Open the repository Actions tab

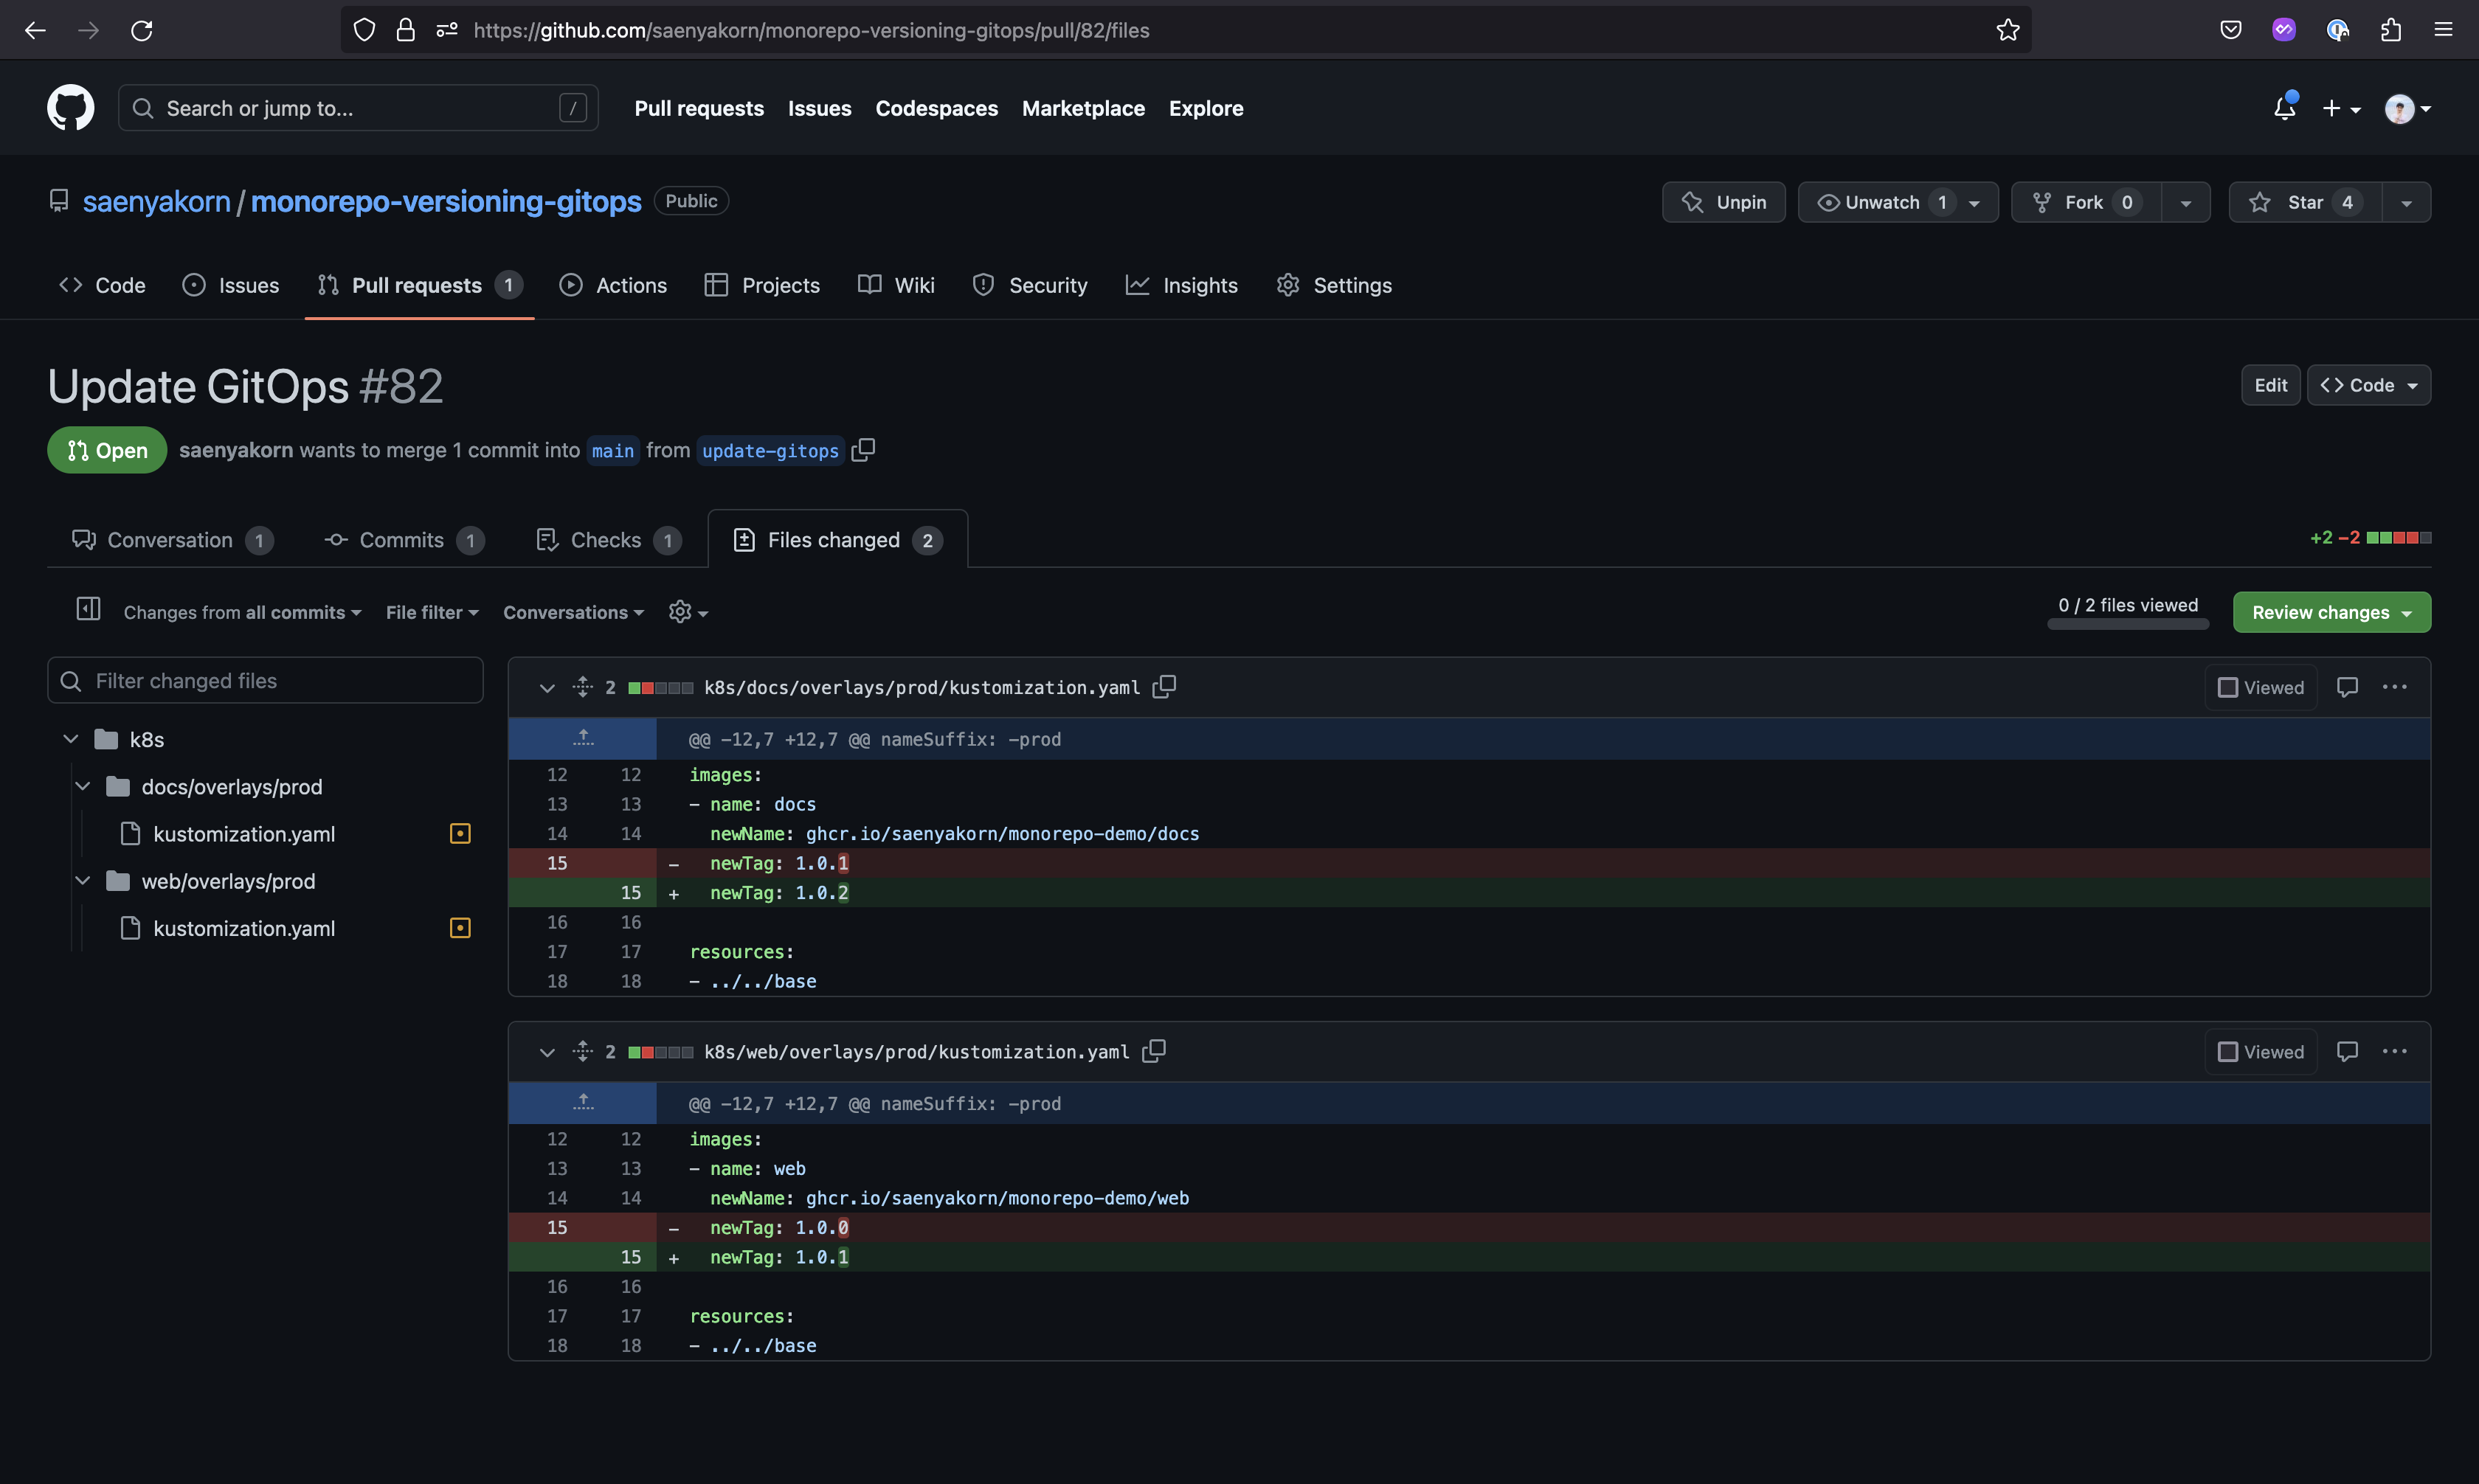click(613, 285)
